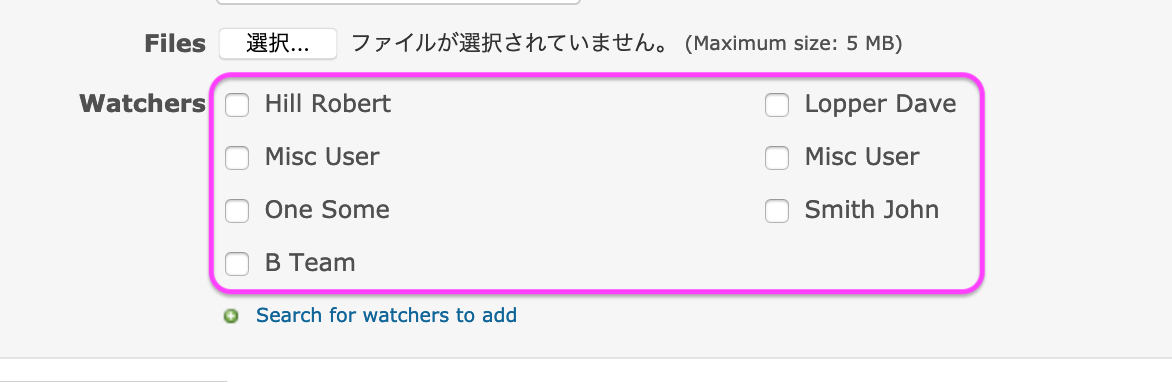This screenshot has height=382, width=1172.
Task: Click the Hill Robert name label
Action: (x=327, y=103)
